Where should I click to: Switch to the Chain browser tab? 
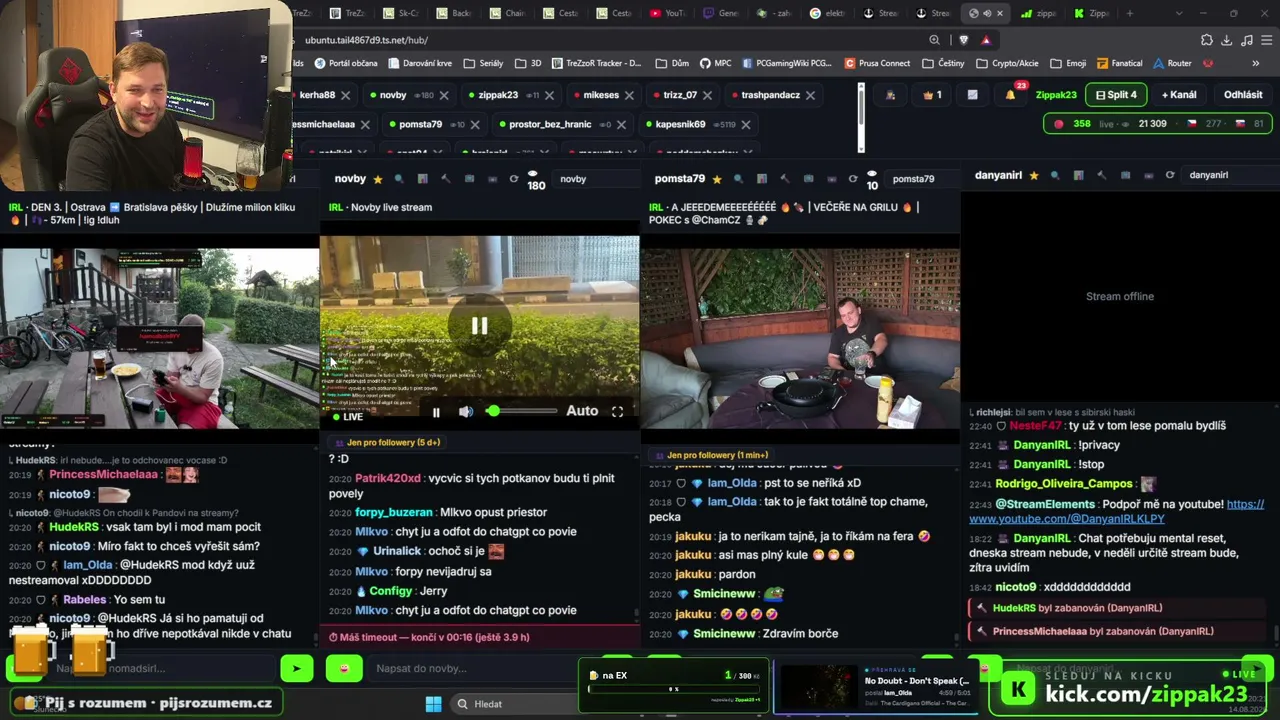tap(505, 13)
